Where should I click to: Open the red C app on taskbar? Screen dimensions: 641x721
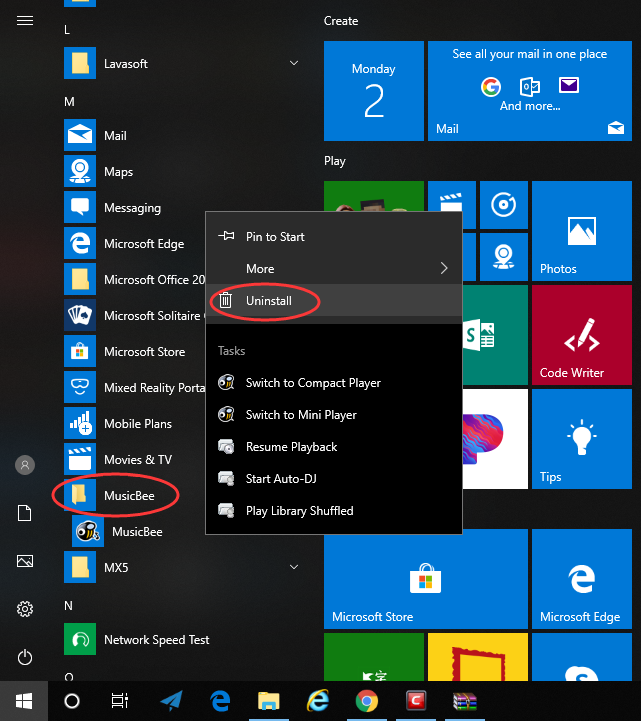pyautogui.click(x=416, y=701)
